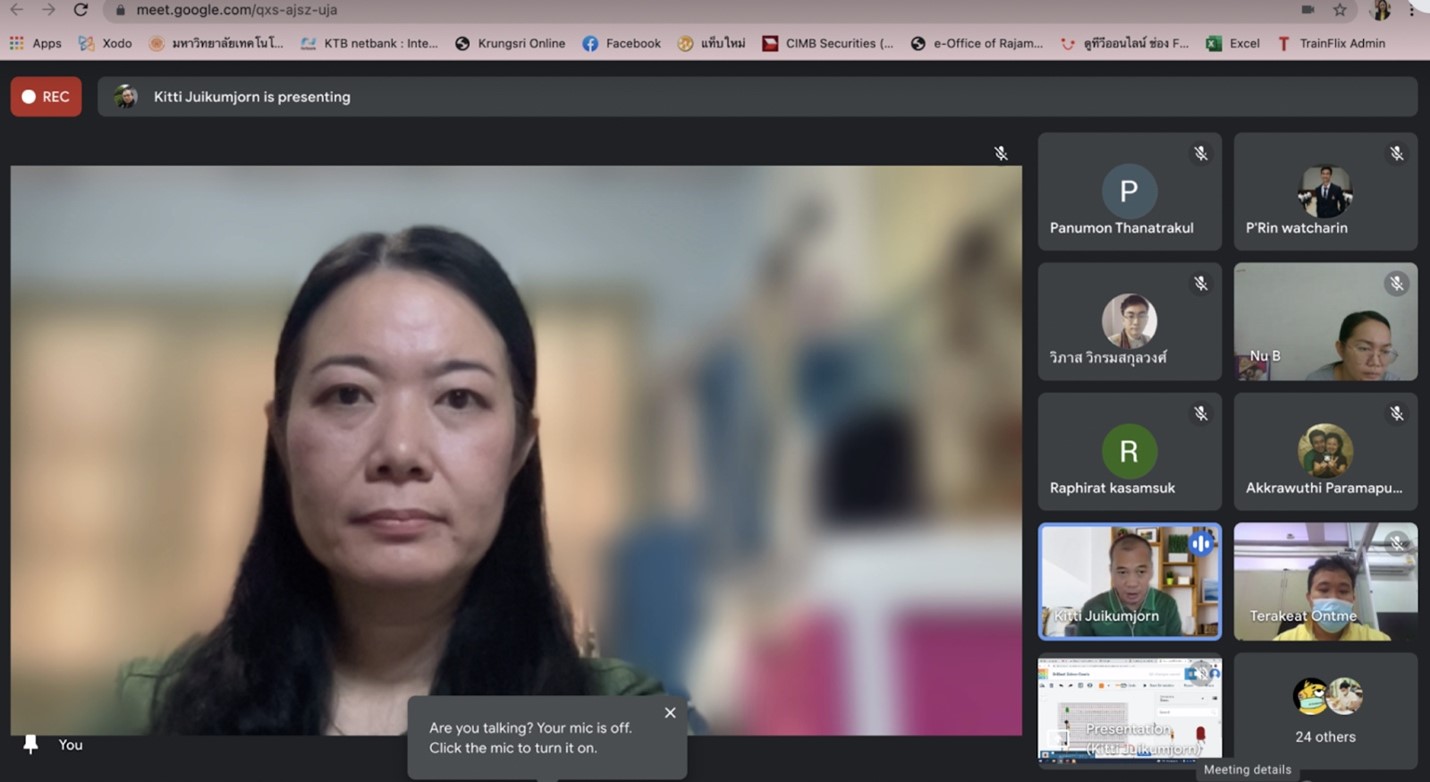Image resolution: width=1430 pixels, height=782 pixels.
Task: Click the pin icon next to You
Action: 31,744
